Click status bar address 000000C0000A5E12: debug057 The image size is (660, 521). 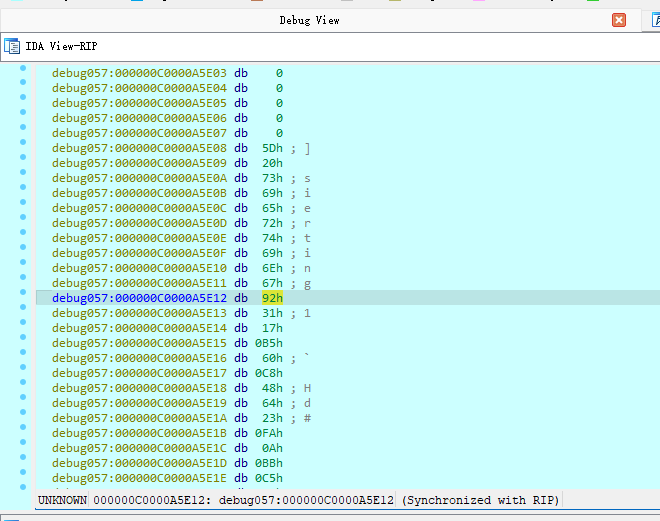click(243, 500)
